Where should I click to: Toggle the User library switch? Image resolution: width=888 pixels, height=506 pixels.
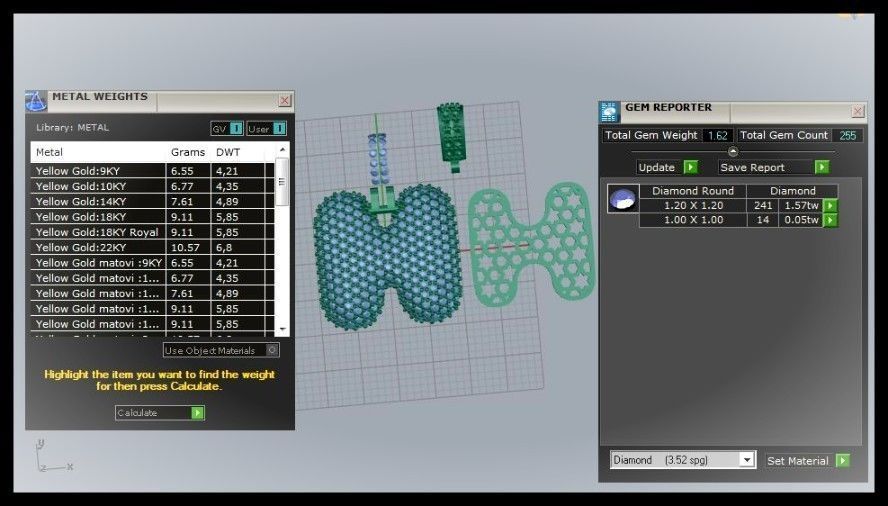tap(266, 129)
